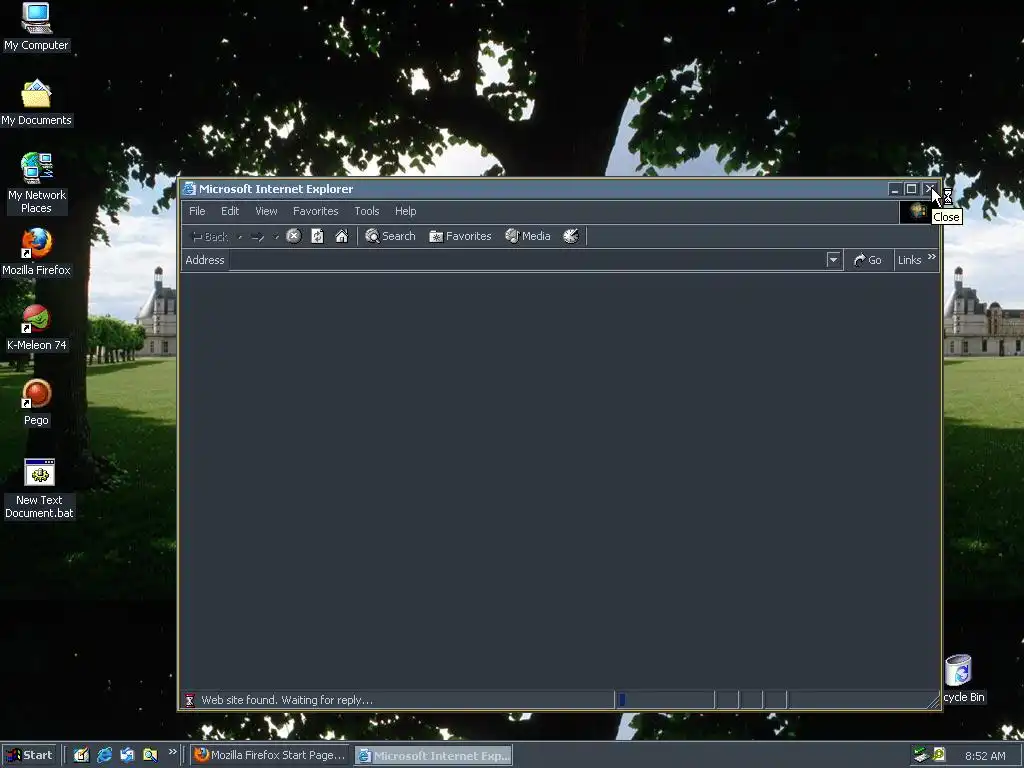
Task: Click the 8:52 AM taskbar clock
Action: (x=985, y=756)
